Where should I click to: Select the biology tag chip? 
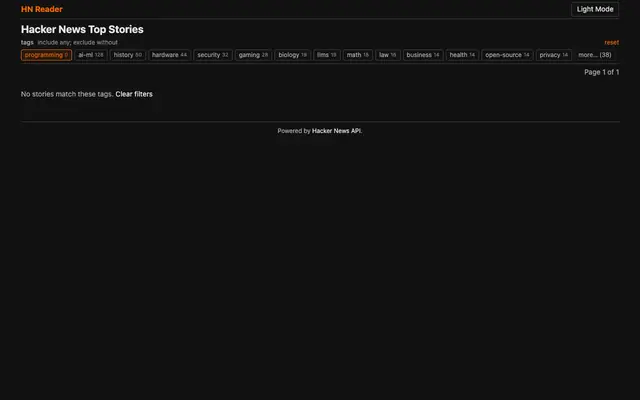292,55
